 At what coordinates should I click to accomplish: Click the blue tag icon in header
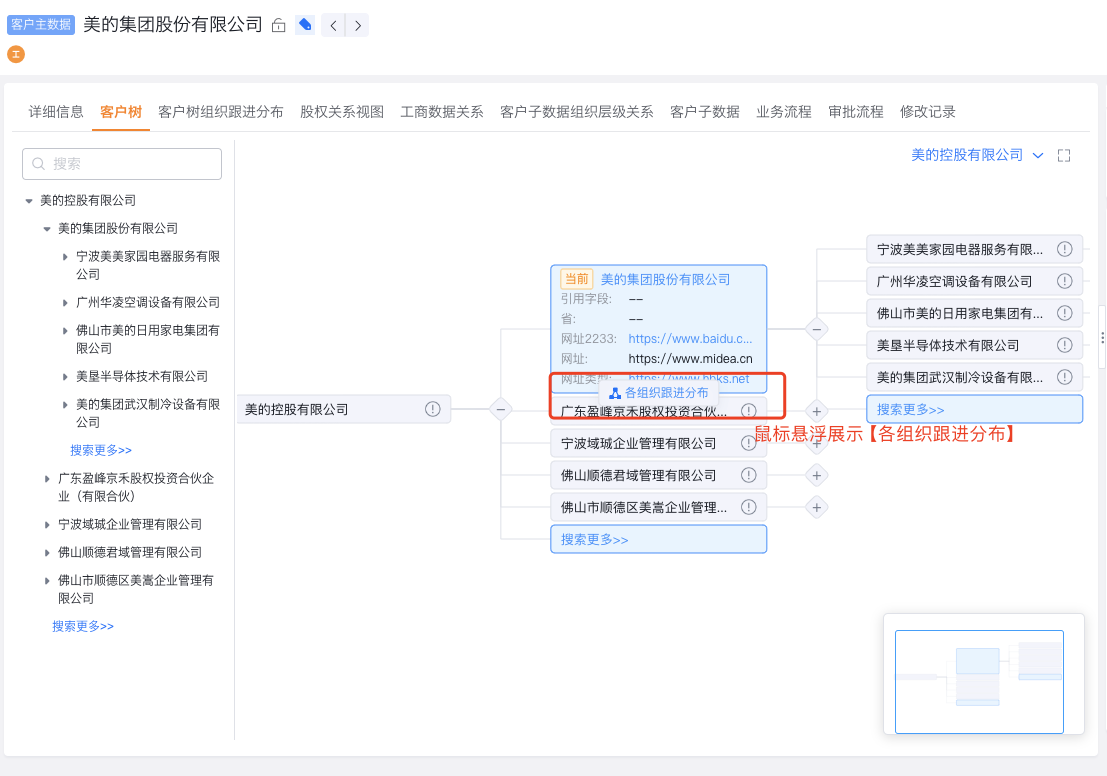click(x=305, y=25)
